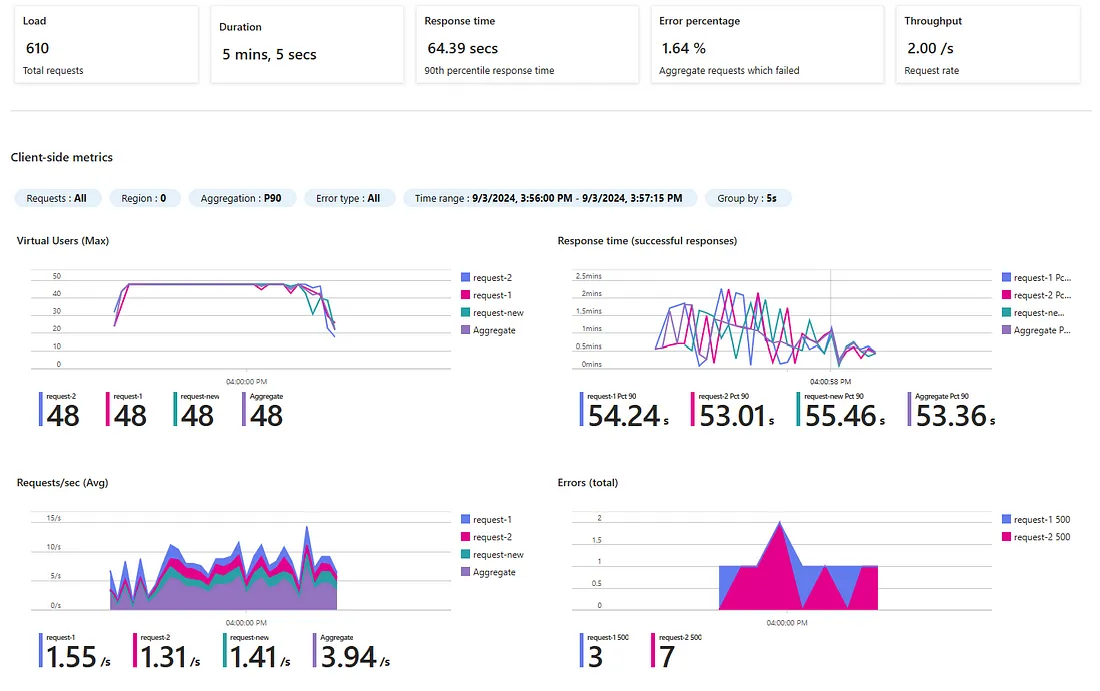This screenshot has width=1100, height=691.
Task: Click the Response time 64.39 secs card
Action: 526,45
